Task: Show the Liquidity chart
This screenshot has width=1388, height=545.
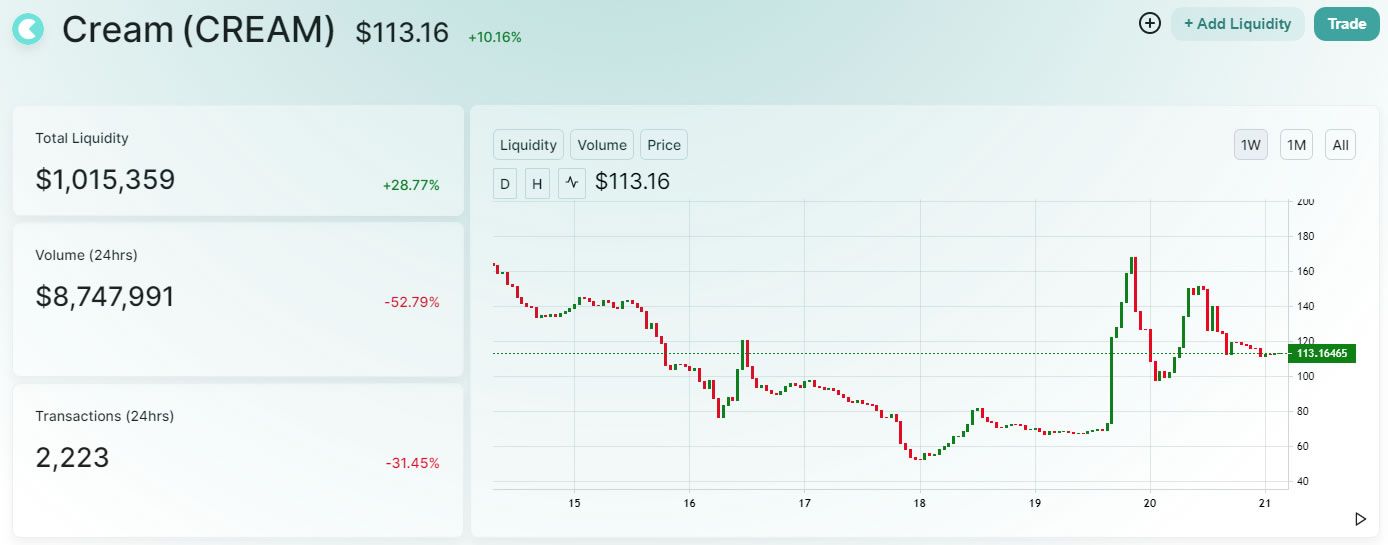Action: (x=528, y=145)
